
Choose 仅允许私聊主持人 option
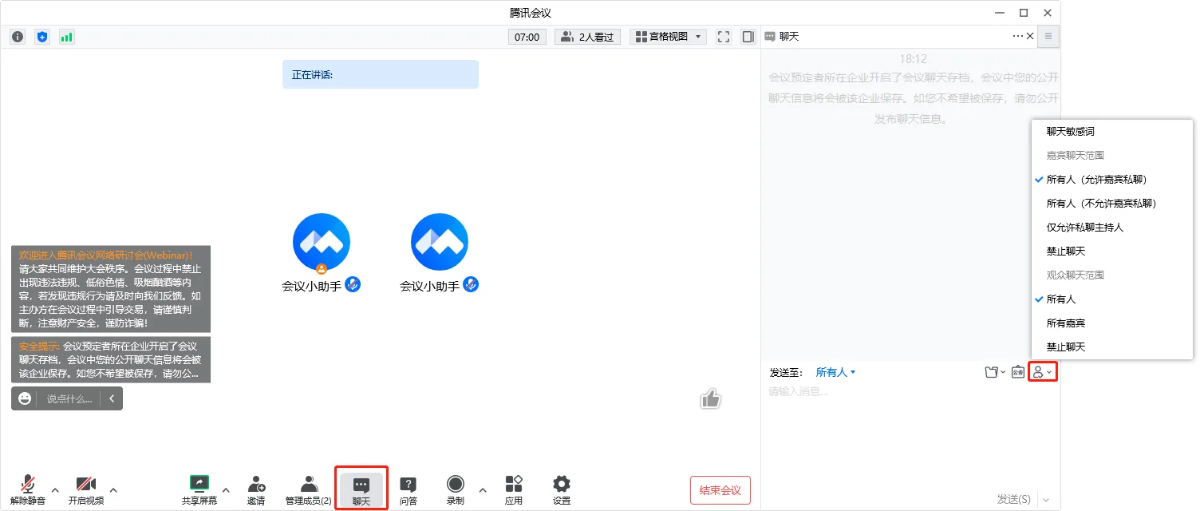coord(1112,227)
